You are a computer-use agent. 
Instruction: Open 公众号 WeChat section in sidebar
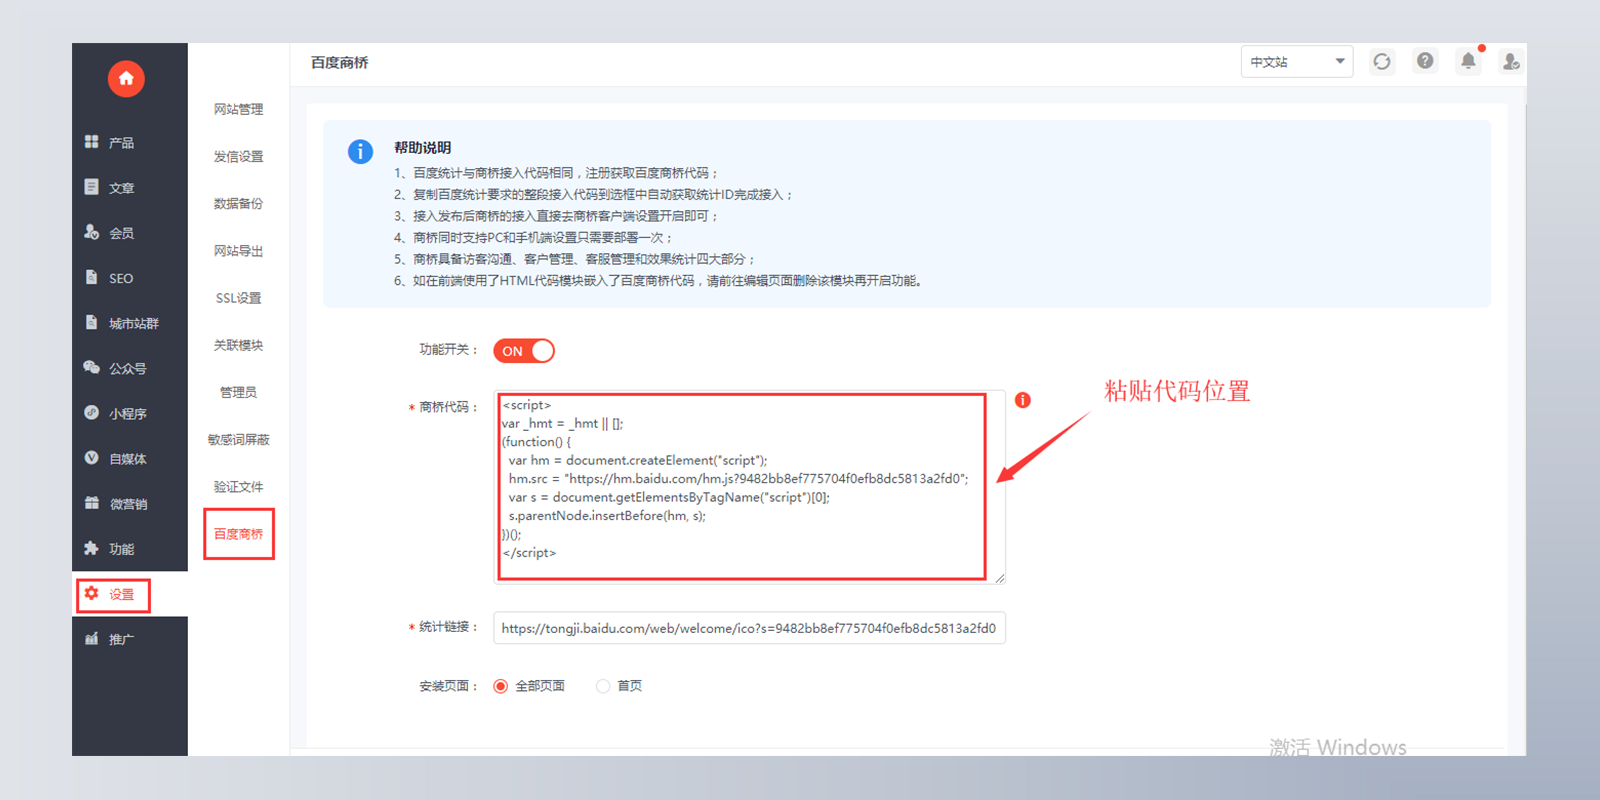(x=127, y=368)
